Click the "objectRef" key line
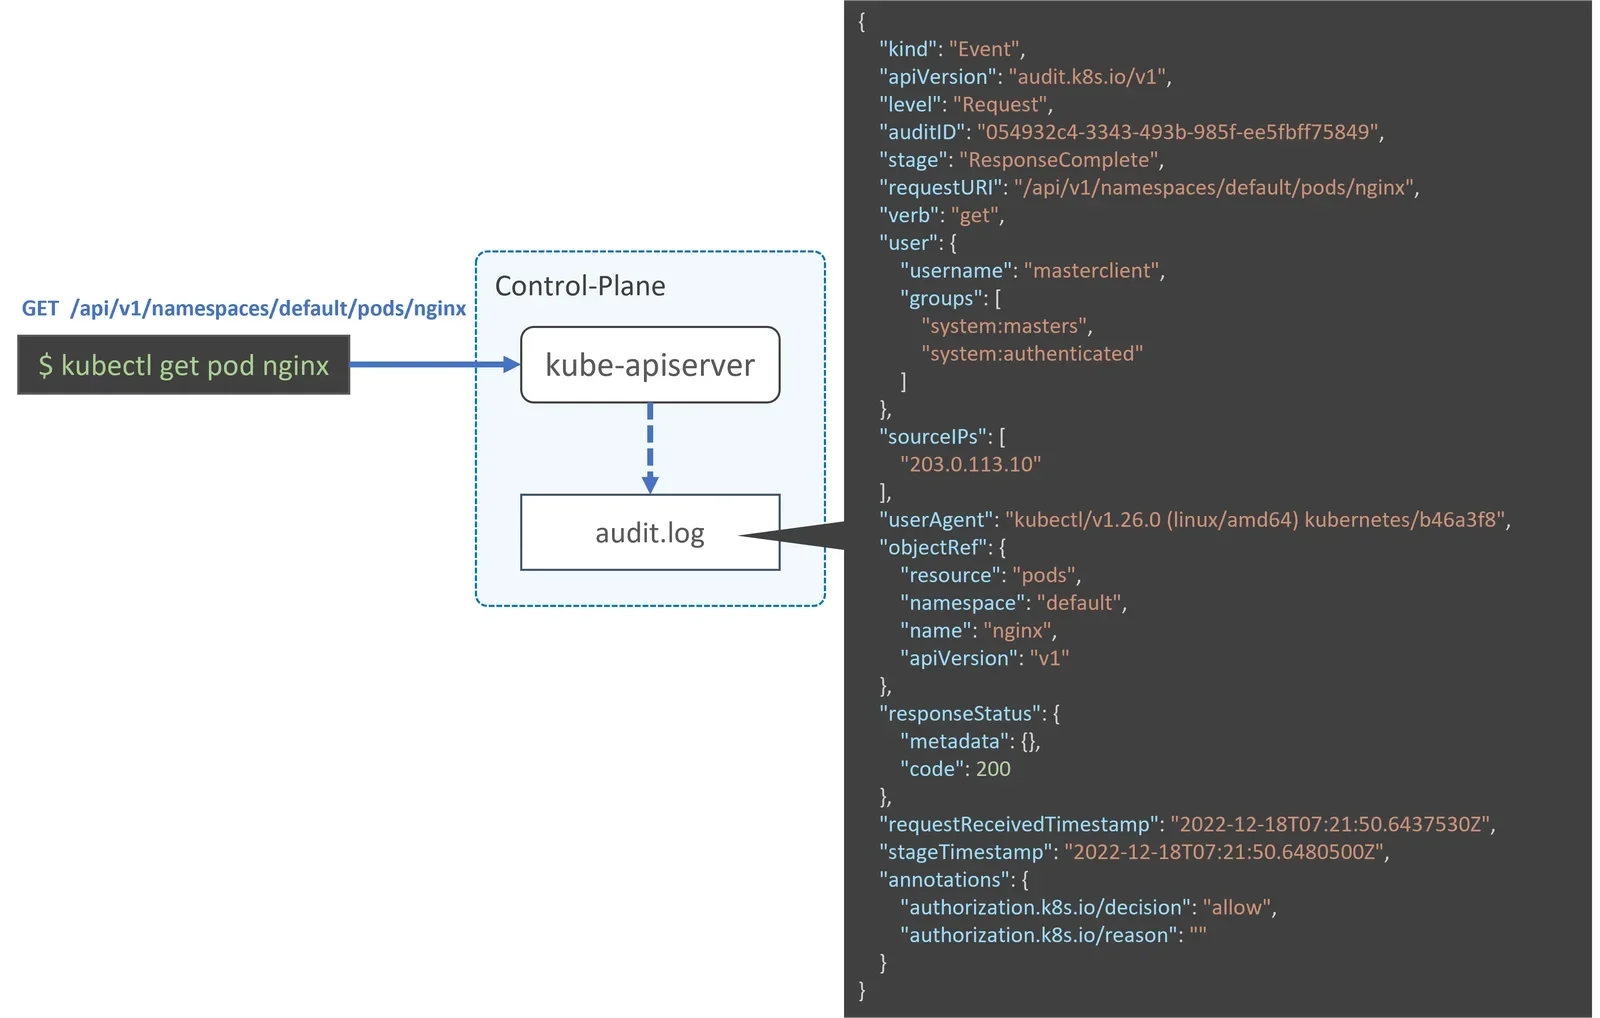This screenshot has width=1600, height=1018. 942,547
